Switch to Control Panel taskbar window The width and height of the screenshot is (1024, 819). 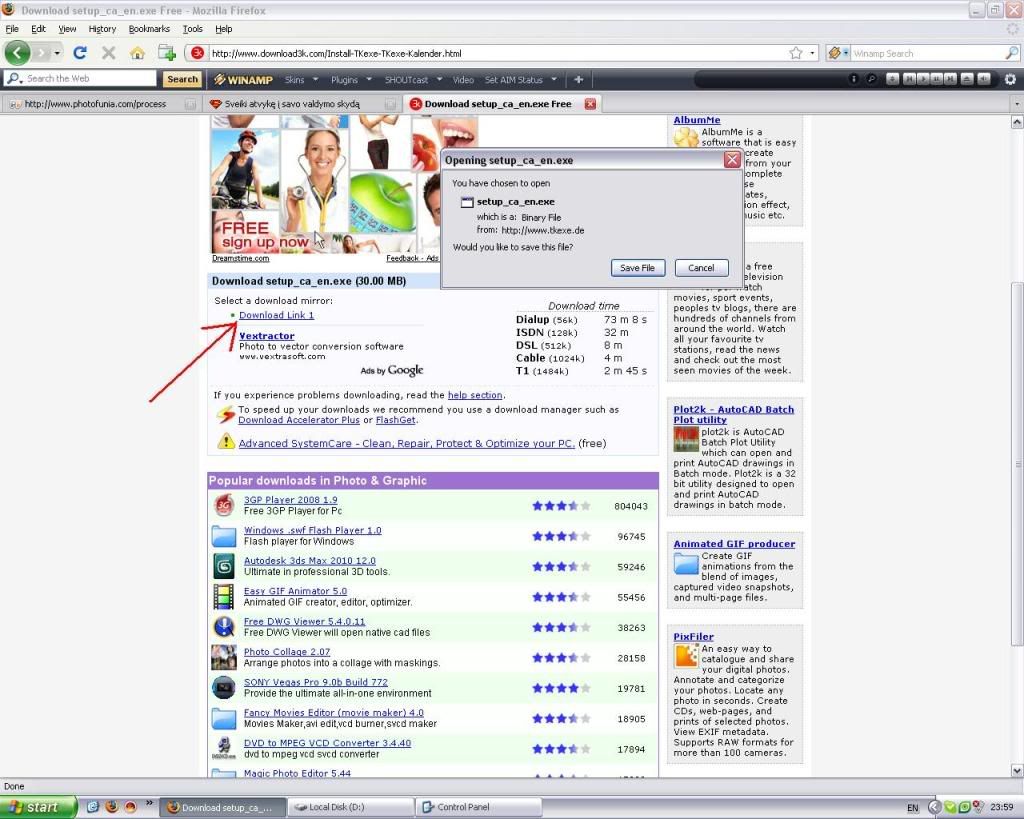(478, 807)
